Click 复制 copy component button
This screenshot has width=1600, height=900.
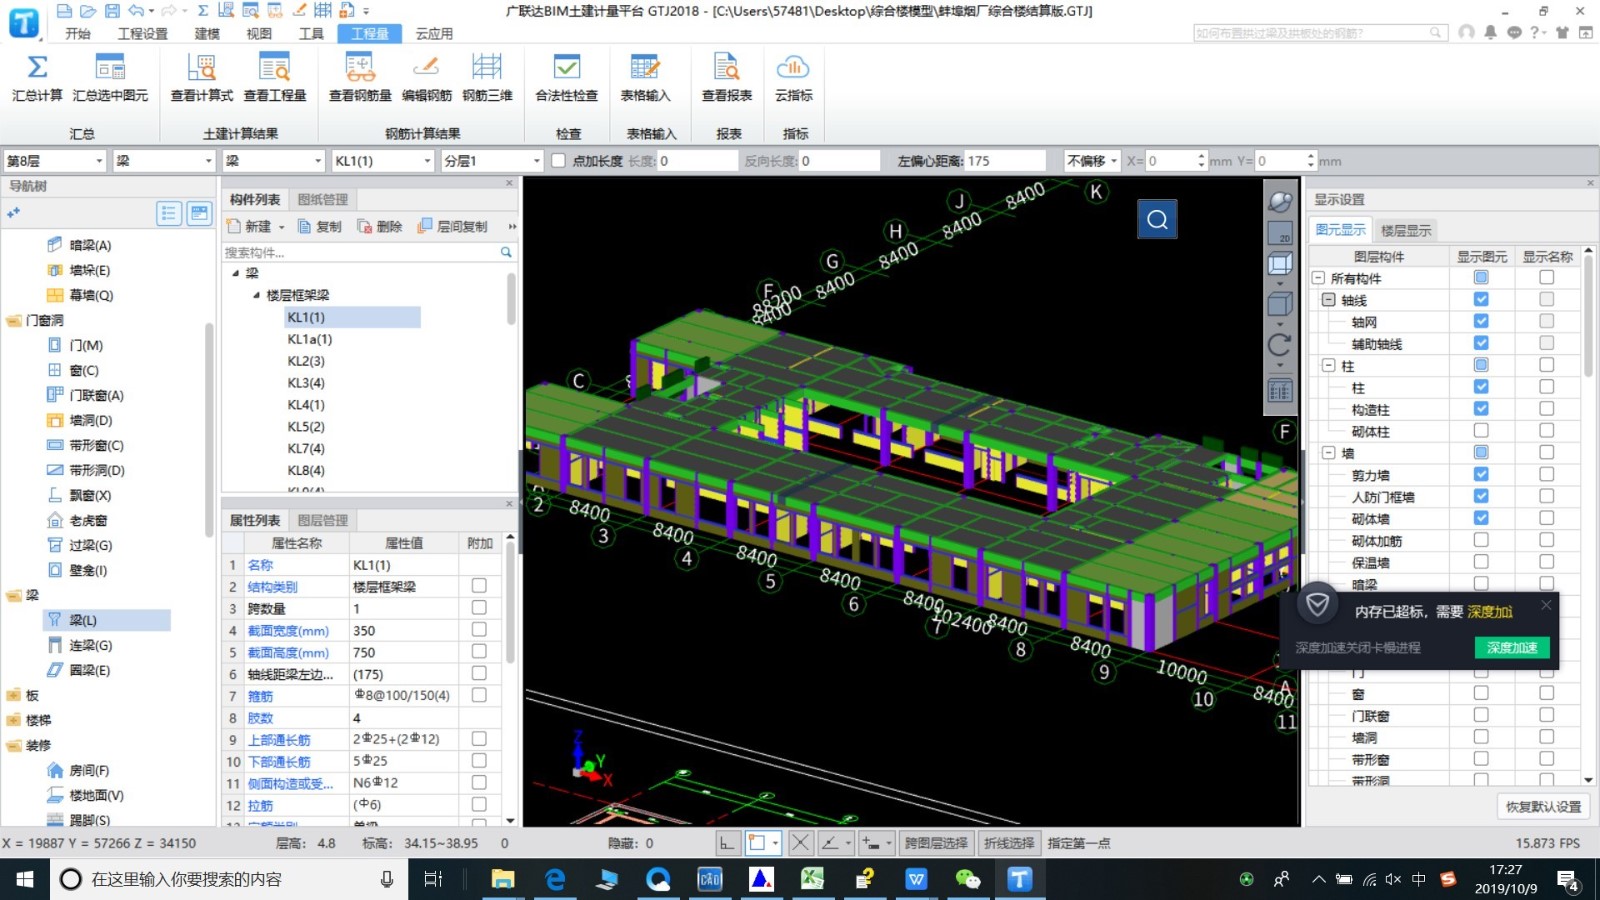point(320,227)
